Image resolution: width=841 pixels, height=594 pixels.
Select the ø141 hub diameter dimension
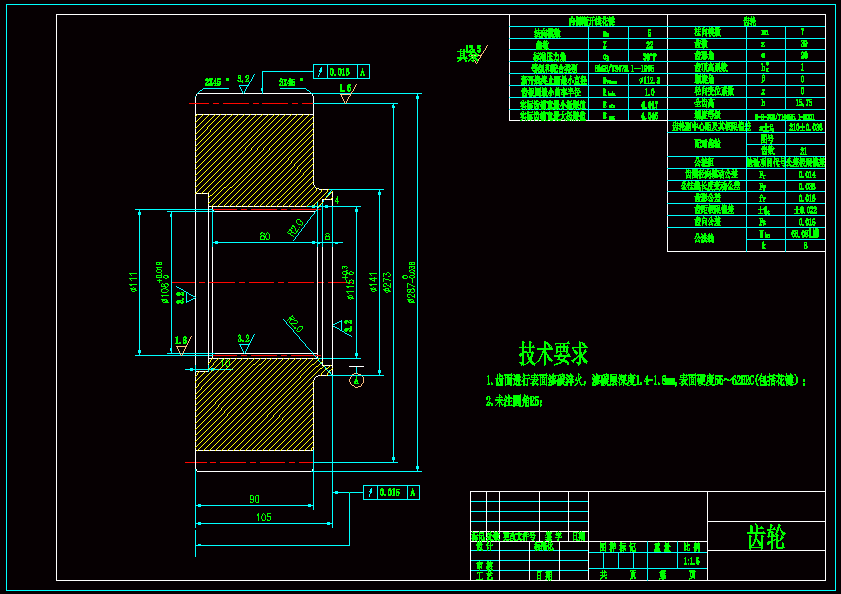373,282
